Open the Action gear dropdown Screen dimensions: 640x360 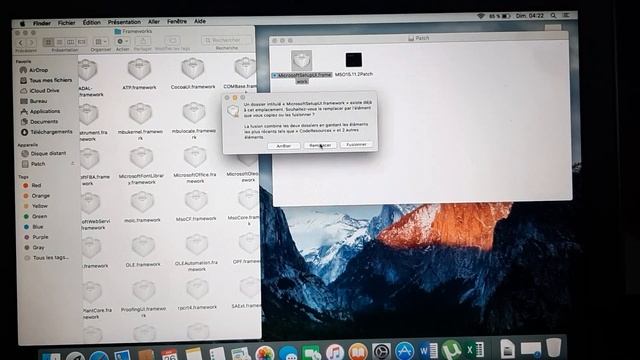122,41
